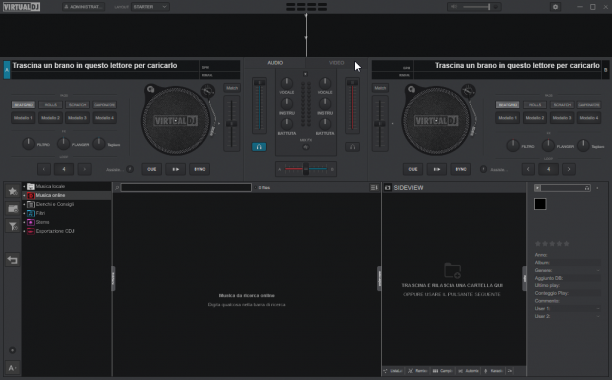Image resolution: width=612 pixels, height=380 pixels.
Task: Click left deck play/pause button
Action: 176,169
